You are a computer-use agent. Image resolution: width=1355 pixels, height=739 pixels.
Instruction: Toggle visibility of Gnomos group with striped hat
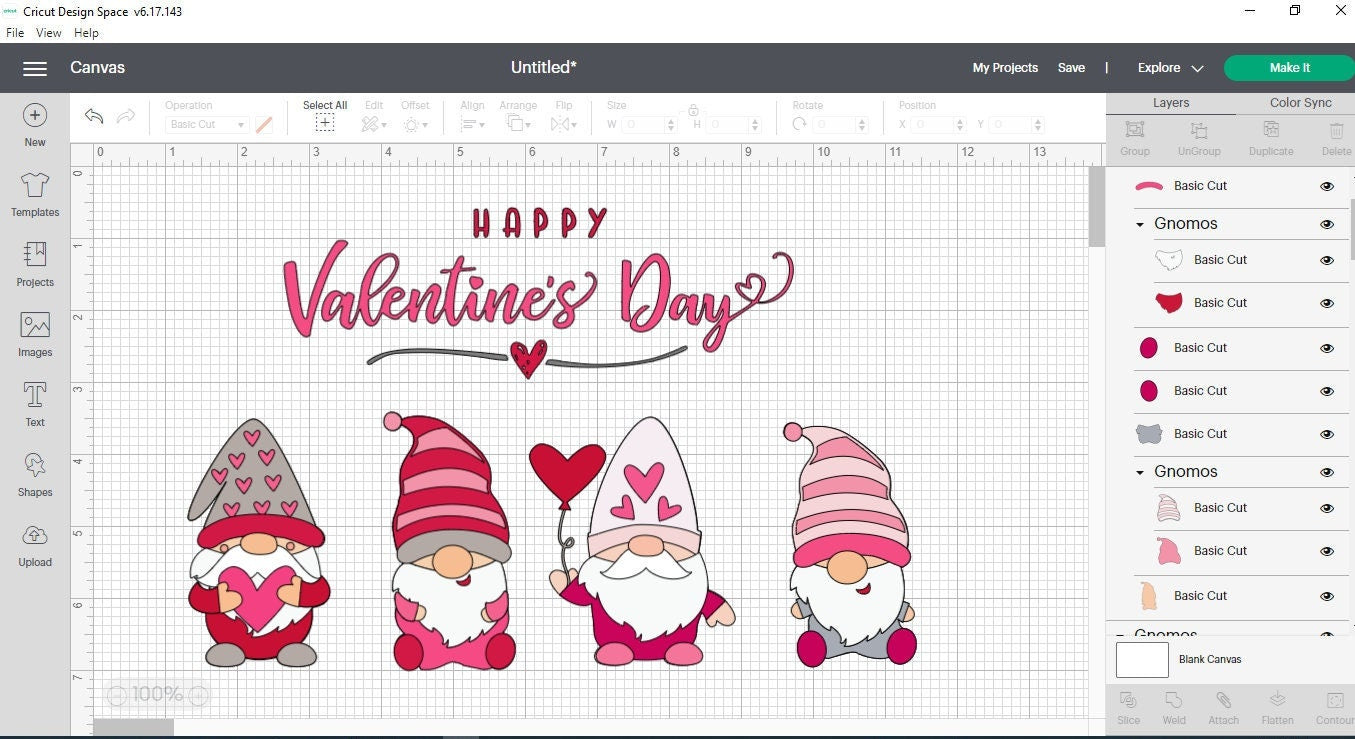tap(1327, 472)
